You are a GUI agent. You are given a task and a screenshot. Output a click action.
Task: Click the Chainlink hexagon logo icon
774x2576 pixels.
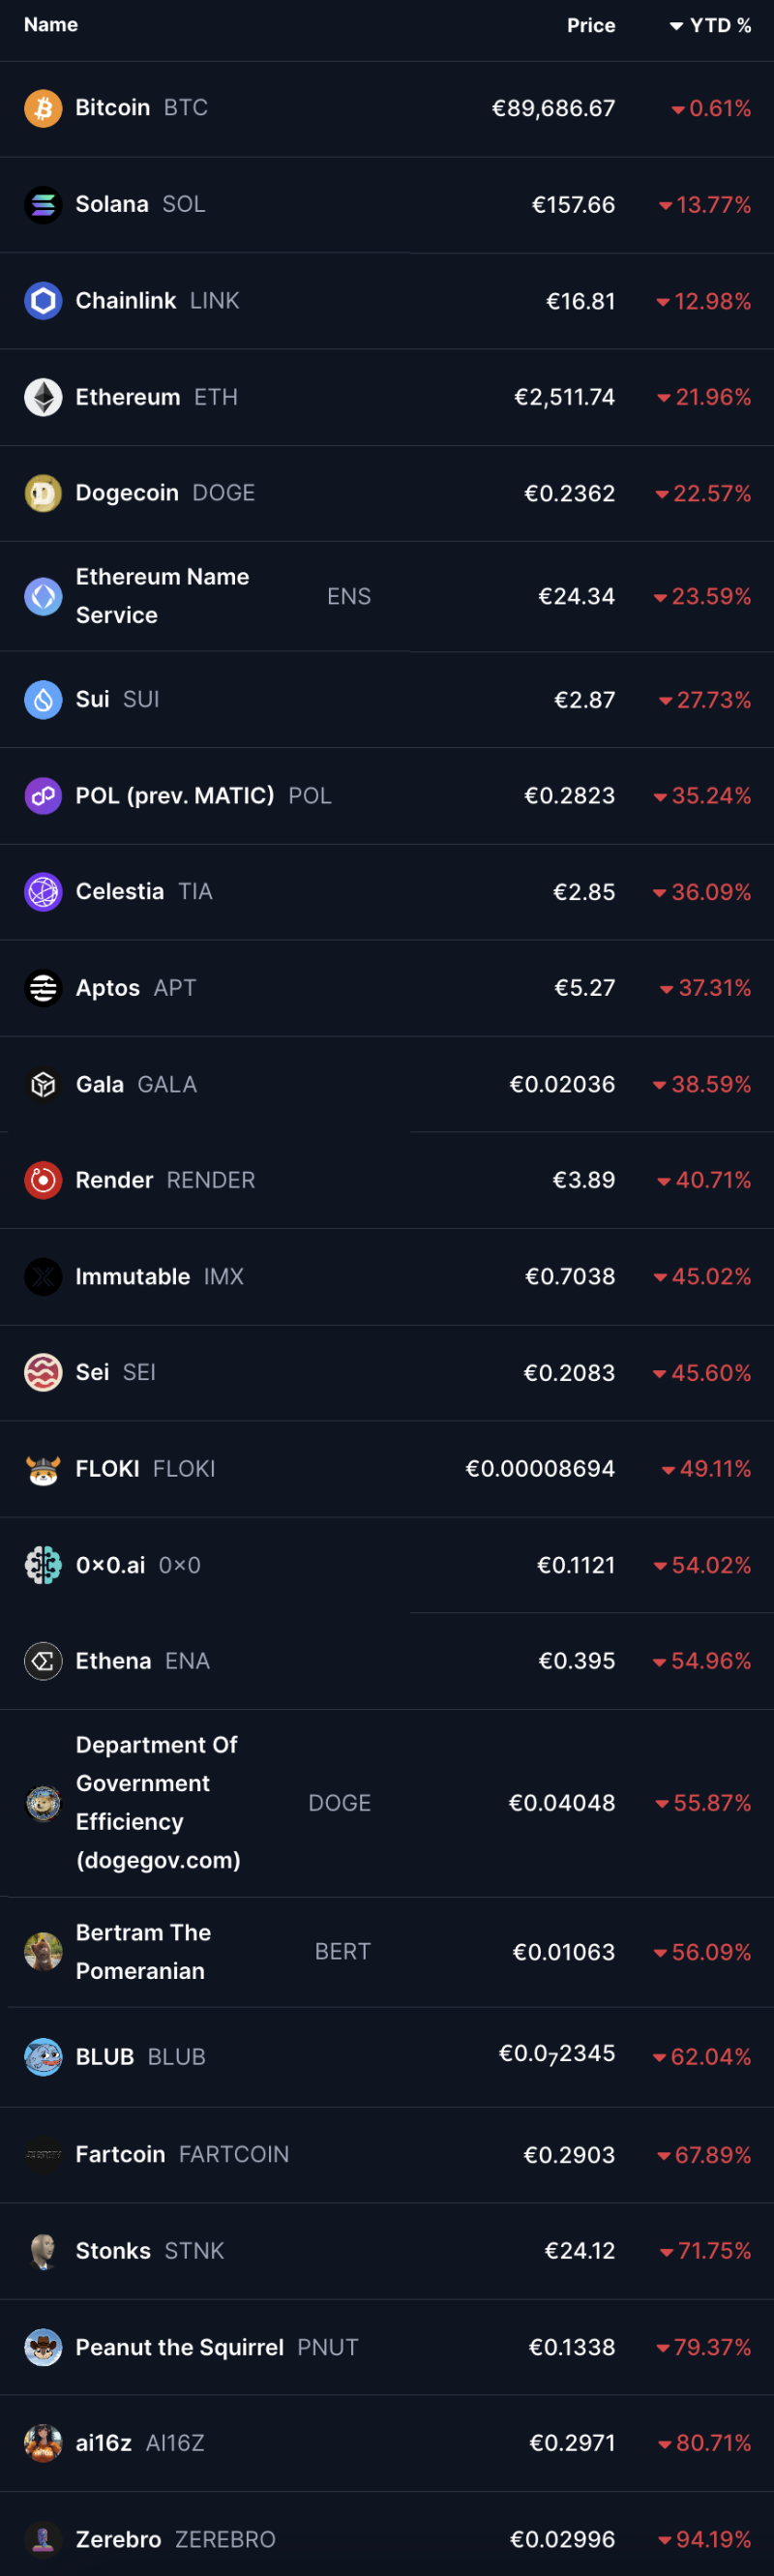[x=43, y=301]
